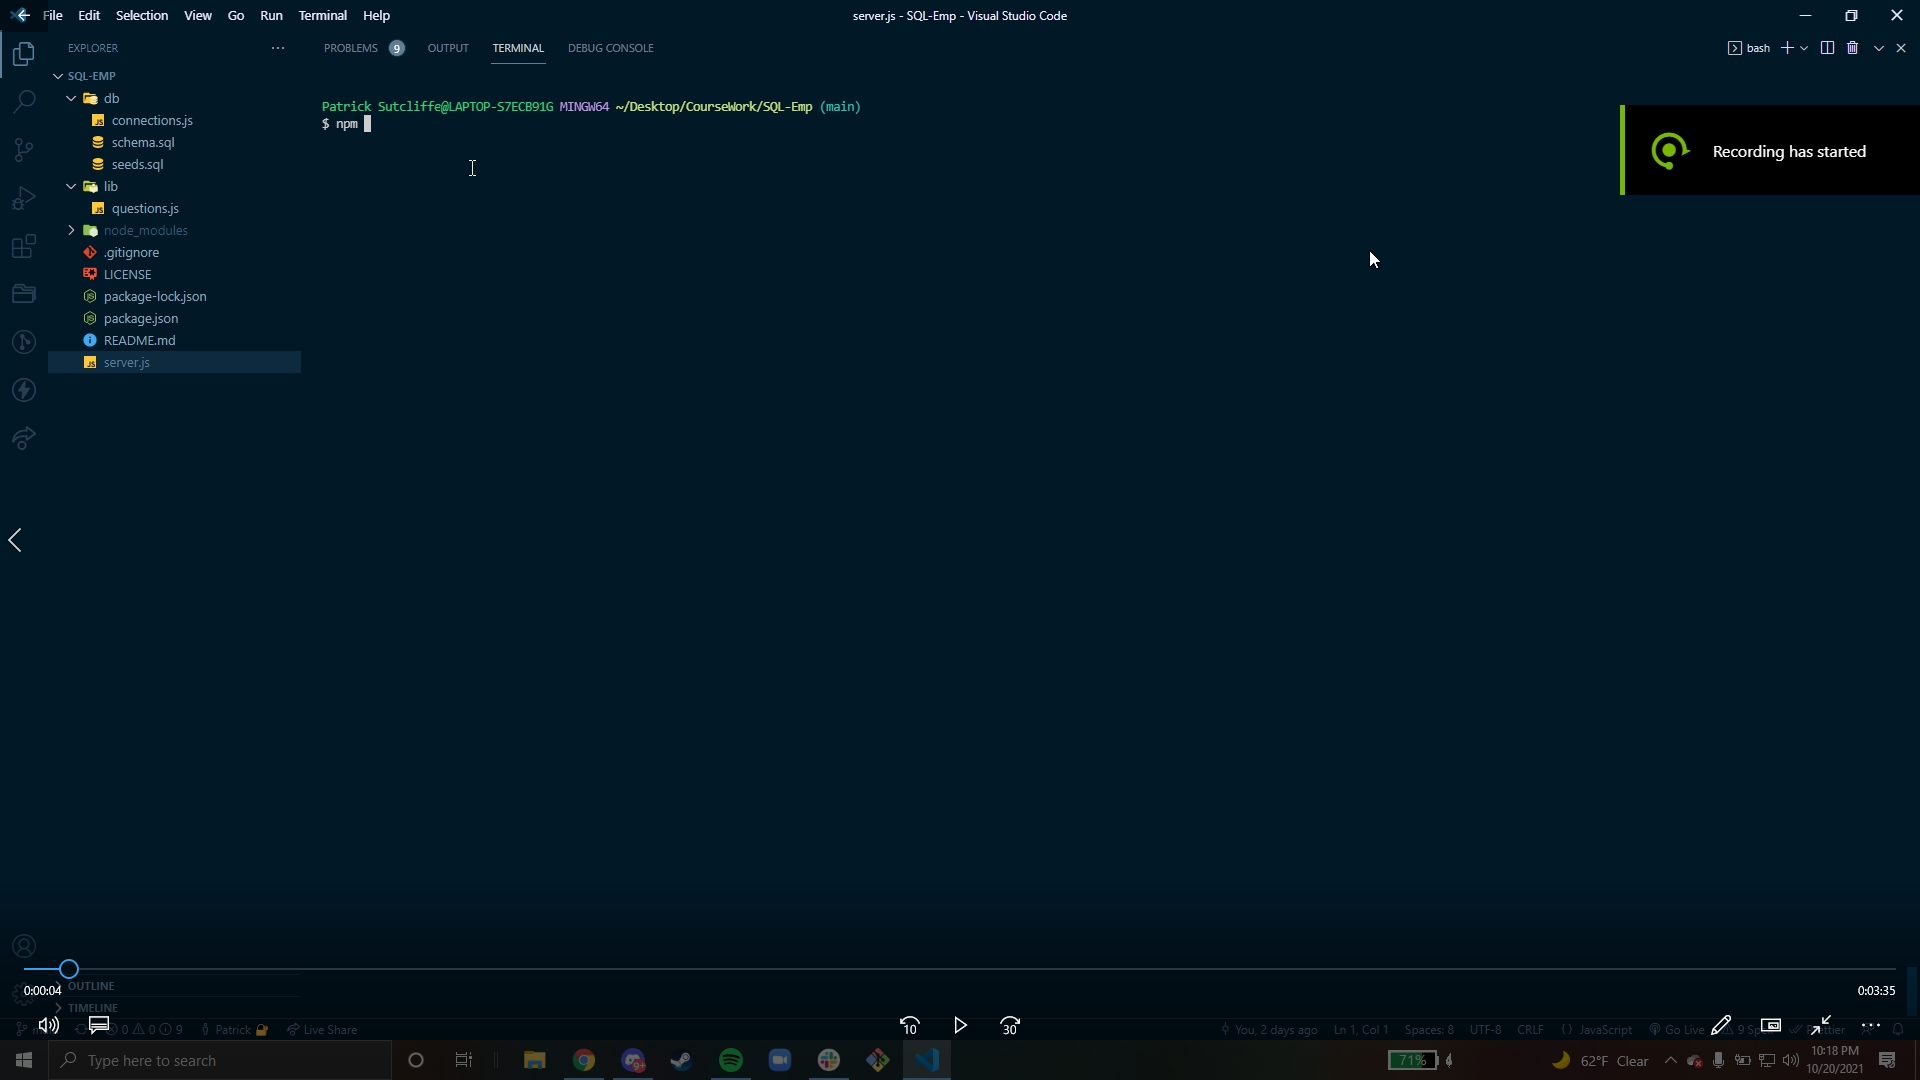Open the Source Control panel
The height and width of the screenshot is (1080, 1920).
click(22, 149)
